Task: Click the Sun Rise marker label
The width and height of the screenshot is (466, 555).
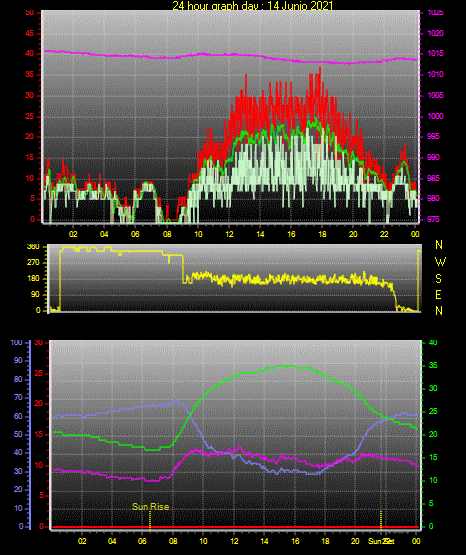Action: tap(150, 507)
